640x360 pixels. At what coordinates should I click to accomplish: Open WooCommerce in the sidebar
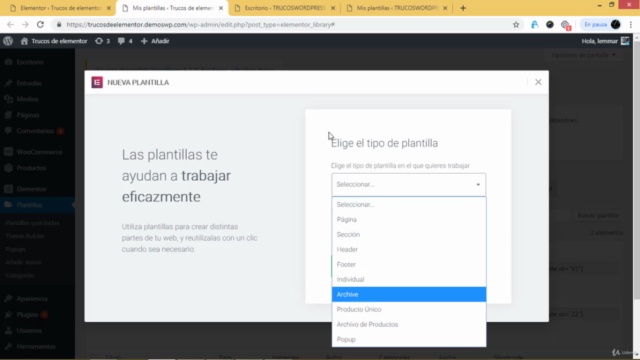tap(39, 152)
